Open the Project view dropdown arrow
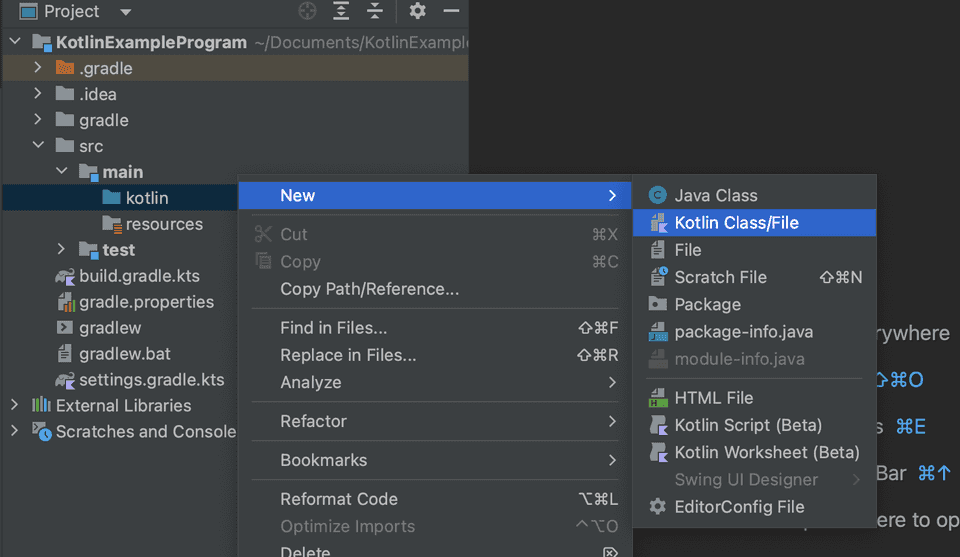Viewport: 960px width, 557px height. [125, 12]
